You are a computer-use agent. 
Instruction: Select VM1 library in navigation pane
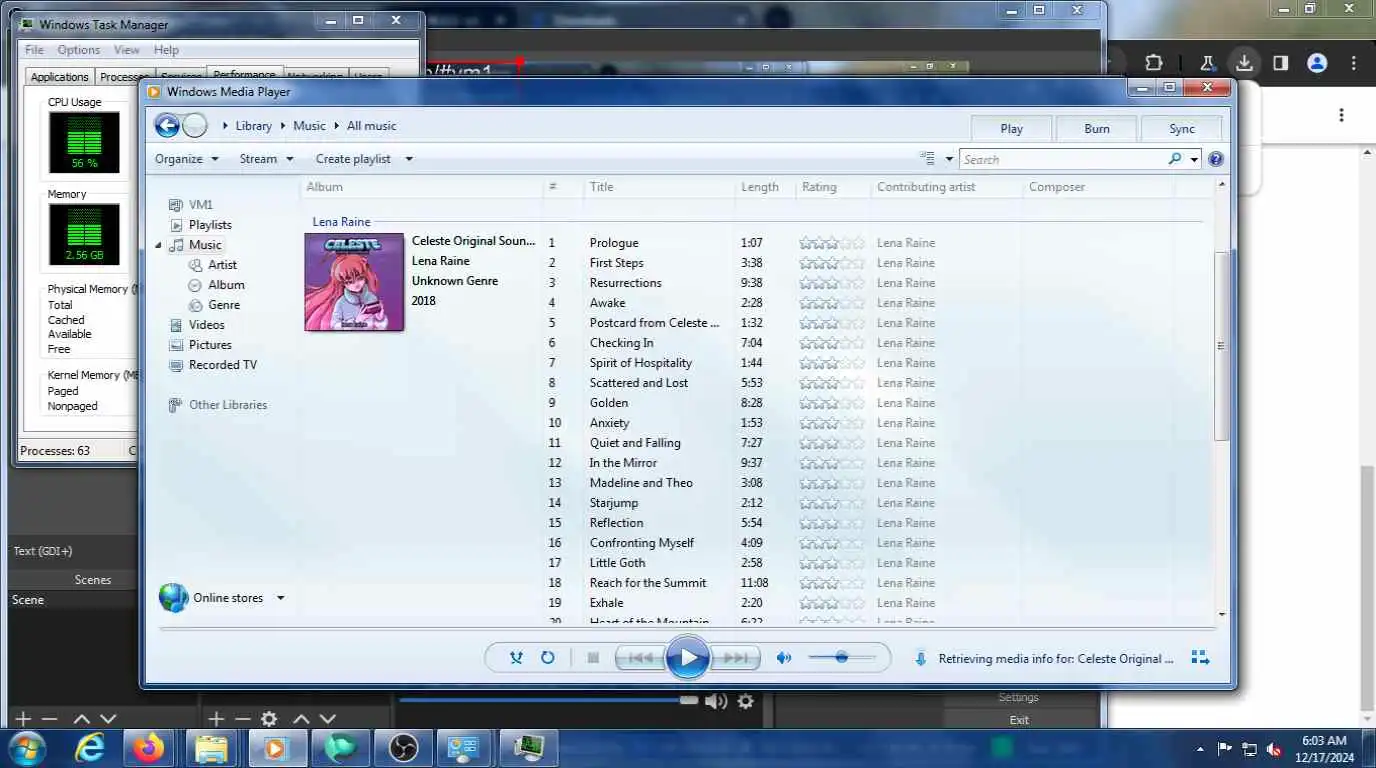click(x=191, y=205)
